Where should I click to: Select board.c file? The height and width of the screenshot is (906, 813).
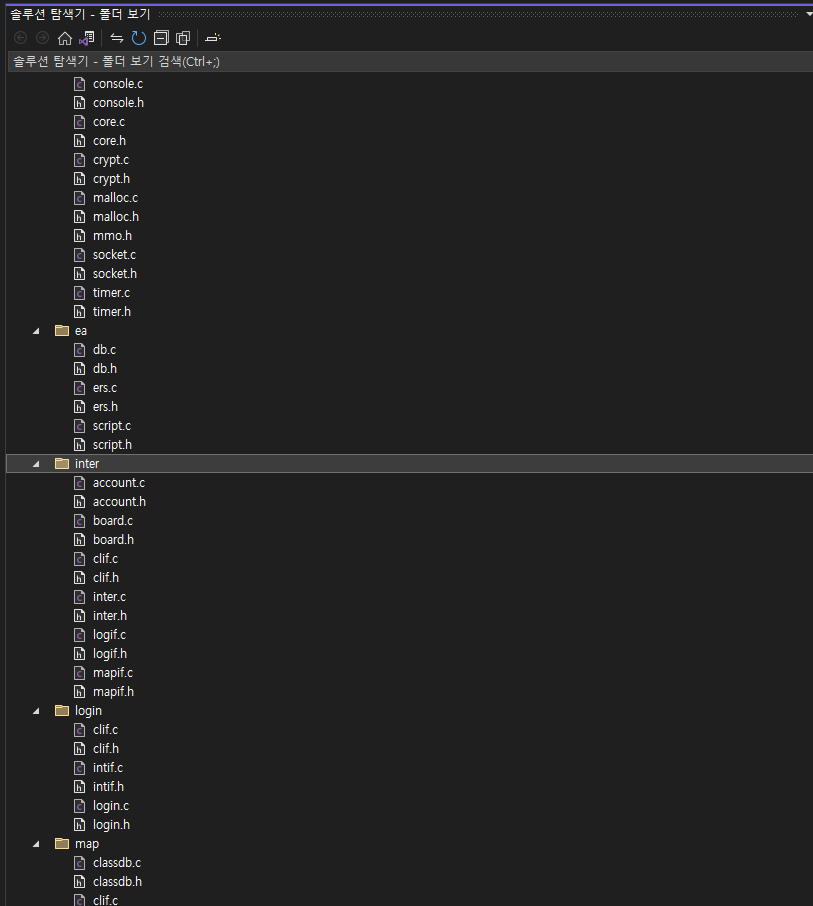click(x=113, y=521)
